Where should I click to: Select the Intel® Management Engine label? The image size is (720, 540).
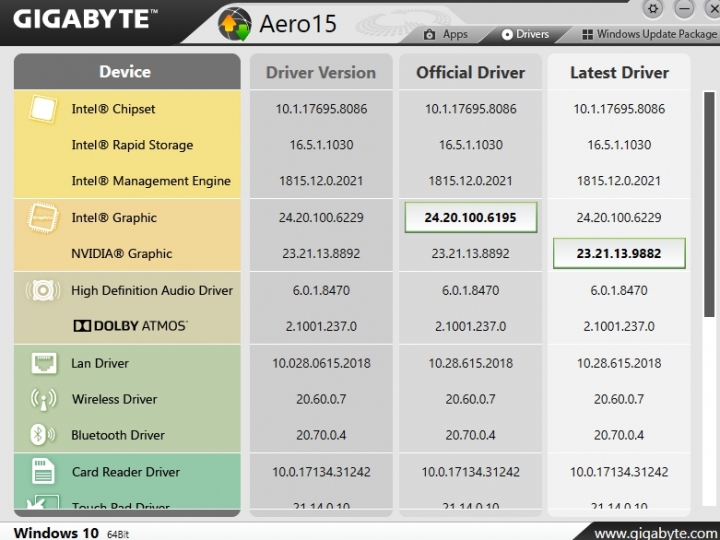(x=151, y=181)
